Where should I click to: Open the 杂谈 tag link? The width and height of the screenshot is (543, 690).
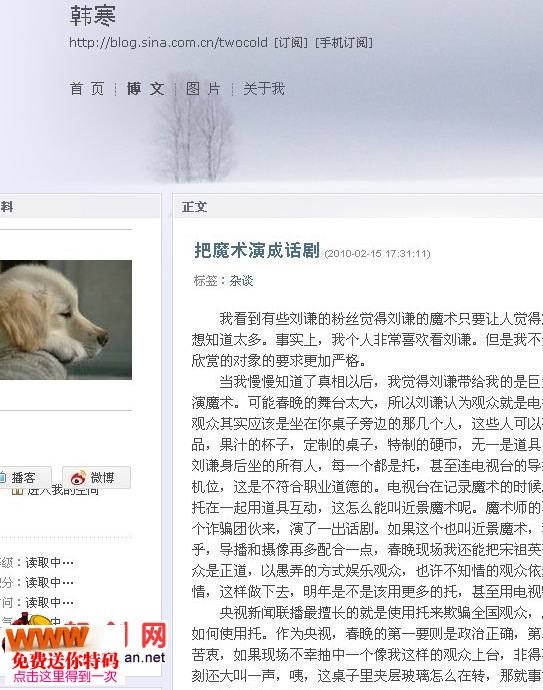241,281
